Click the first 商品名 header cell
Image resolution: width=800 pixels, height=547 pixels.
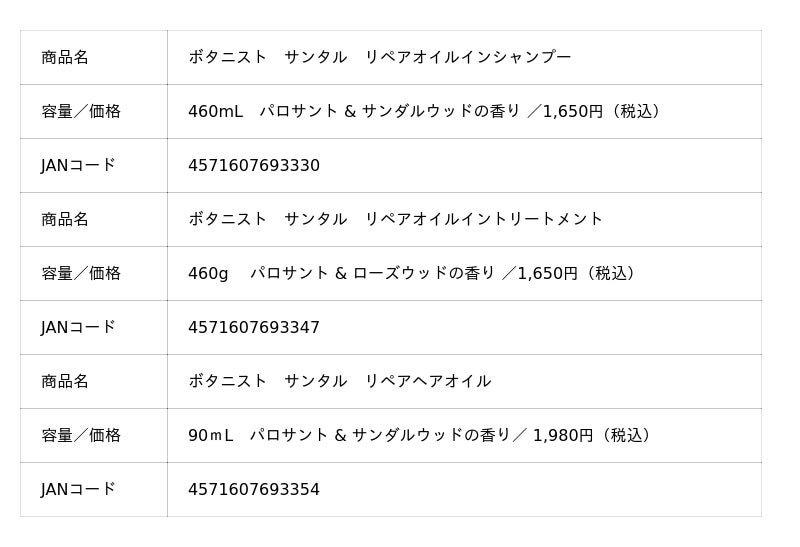point(94,58)
